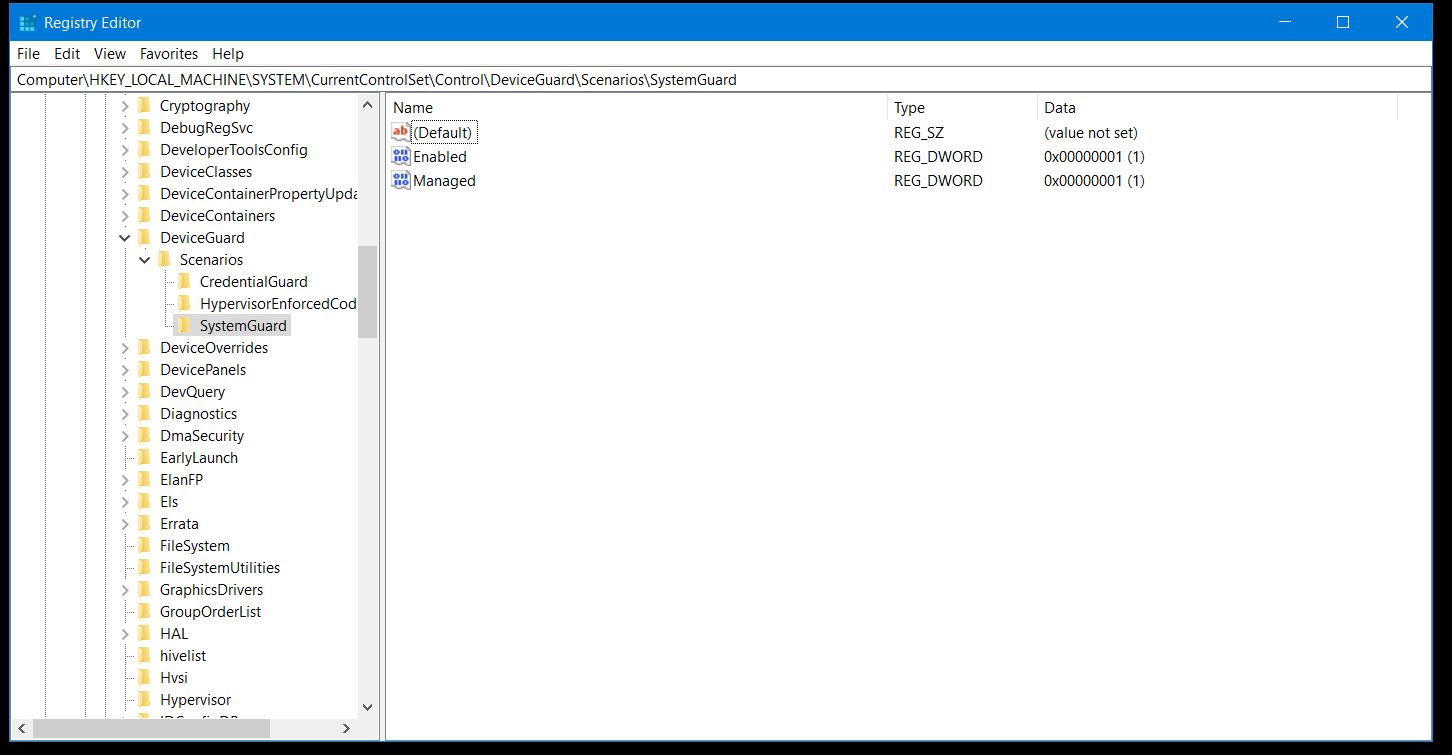Click the tree horizontal scroll left arrow
Image resolution: width=1452 pixels, height=755 pixels.
click(x=22, y=728)
